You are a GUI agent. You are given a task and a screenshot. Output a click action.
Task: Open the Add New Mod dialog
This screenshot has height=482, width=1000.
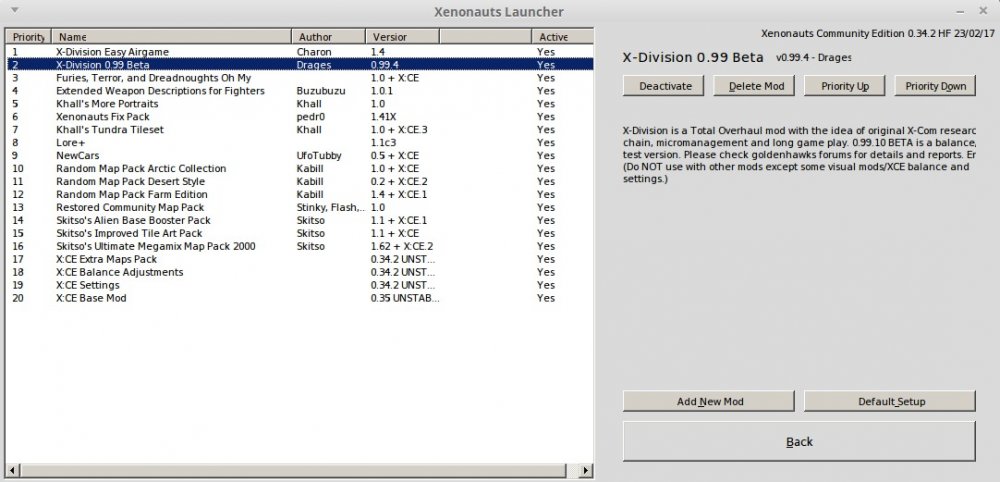point(709,402)
